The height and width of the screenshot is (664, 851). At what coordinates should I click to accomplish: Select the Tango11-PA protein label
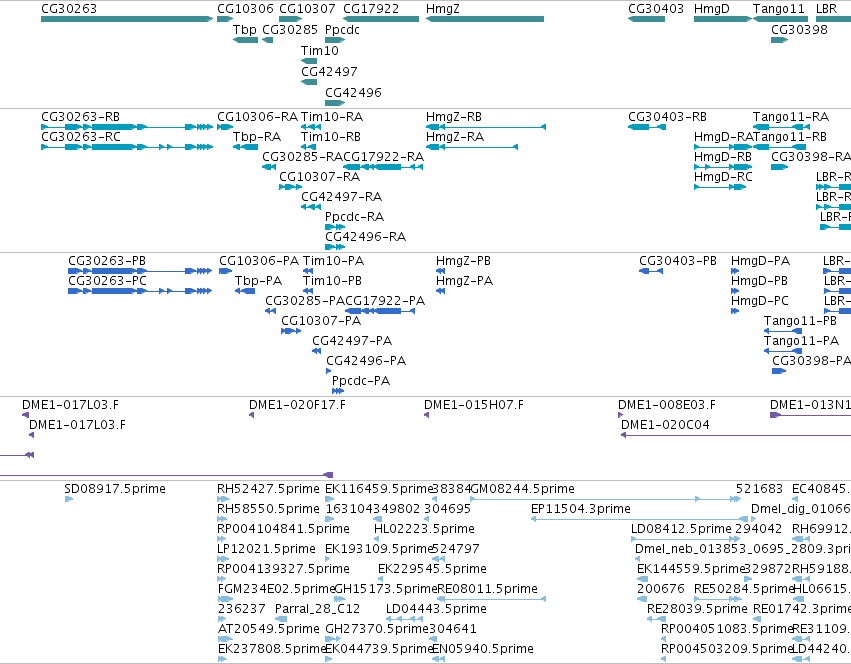802,342
